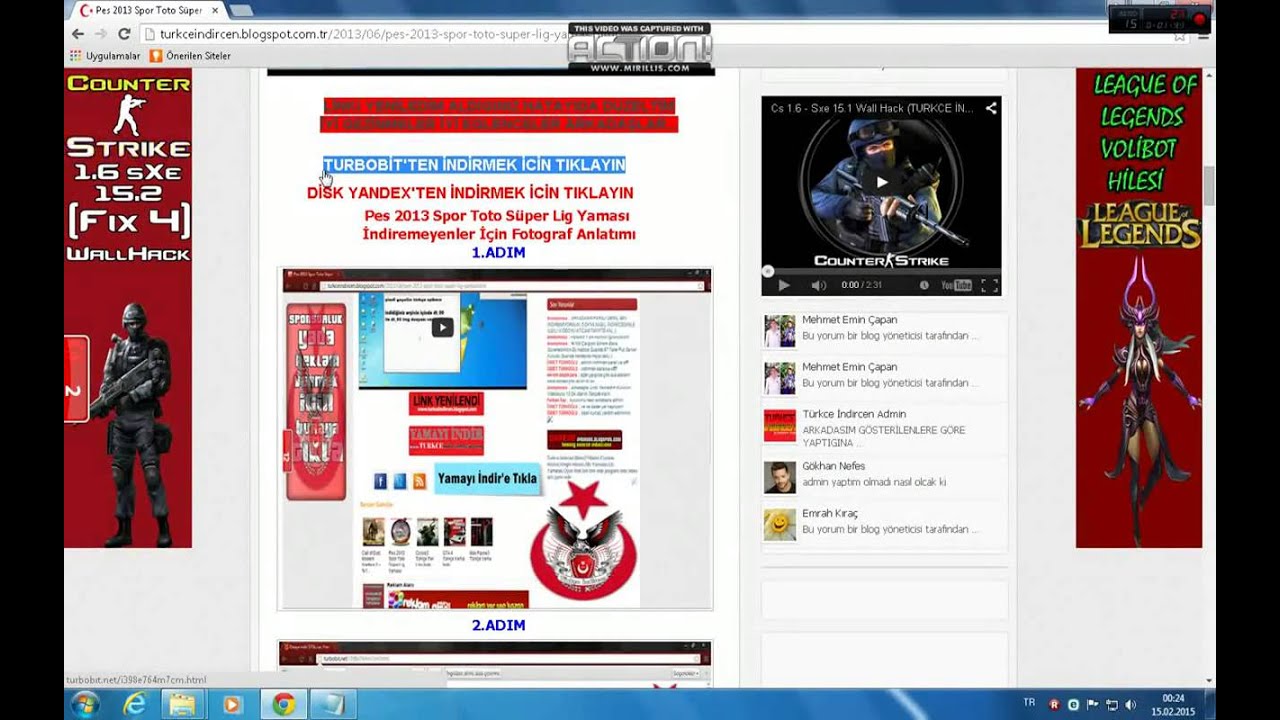This screenshot has height=720, width=1280.
Task: Click the DİSK YANDEX'TEN İNDİRMEK İÇİN TIKLAYIN link
Action: pyautogui.click(x=470, y=192)
